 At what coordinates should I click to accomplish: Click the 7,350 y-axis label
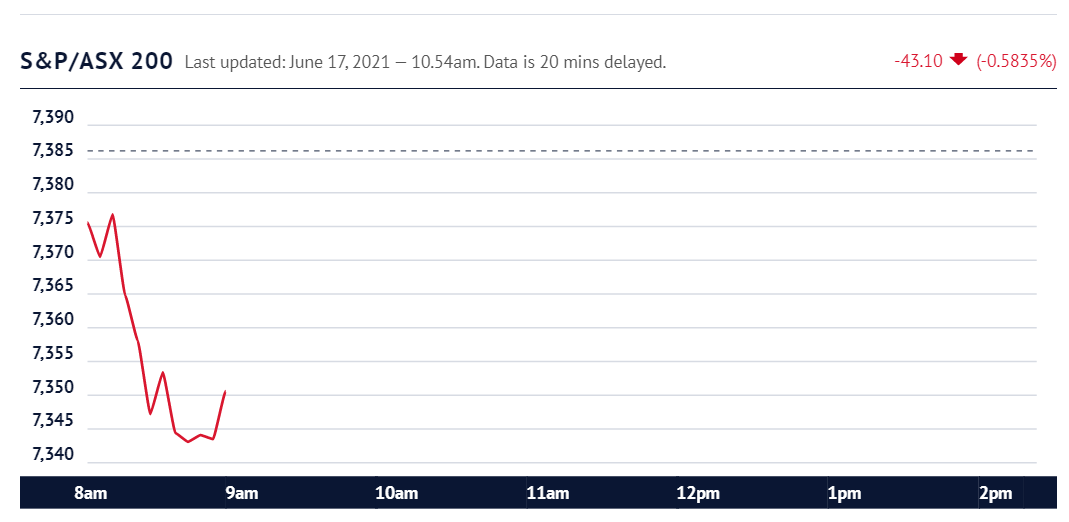pos(52,388)
